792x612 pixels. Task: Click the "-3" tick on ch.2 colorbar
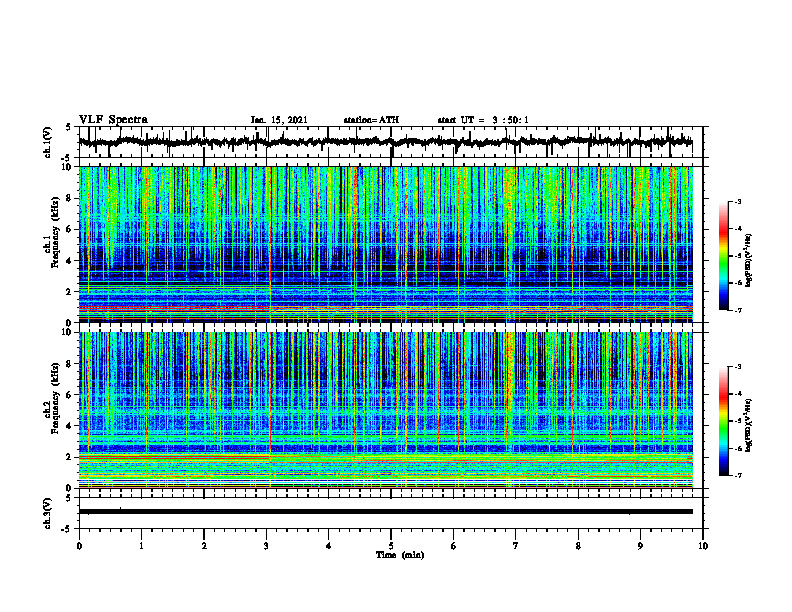(737, 367)
